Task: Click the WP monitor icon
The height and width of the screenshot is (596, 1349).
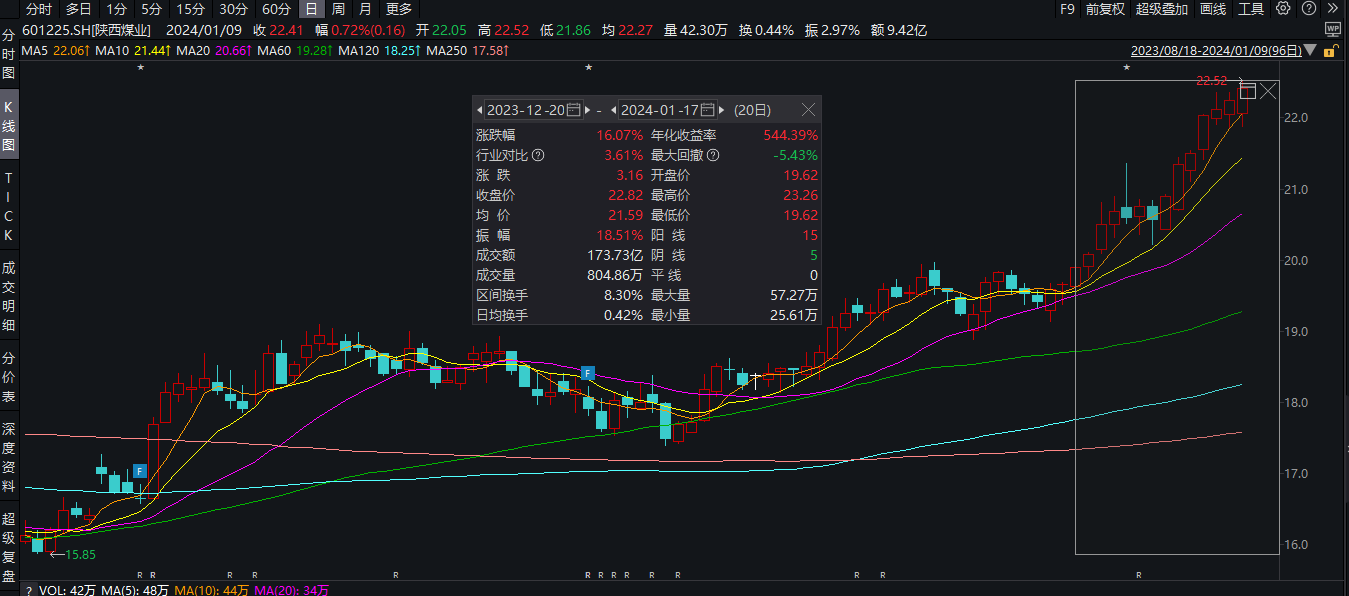Action: pos(1332,29)
